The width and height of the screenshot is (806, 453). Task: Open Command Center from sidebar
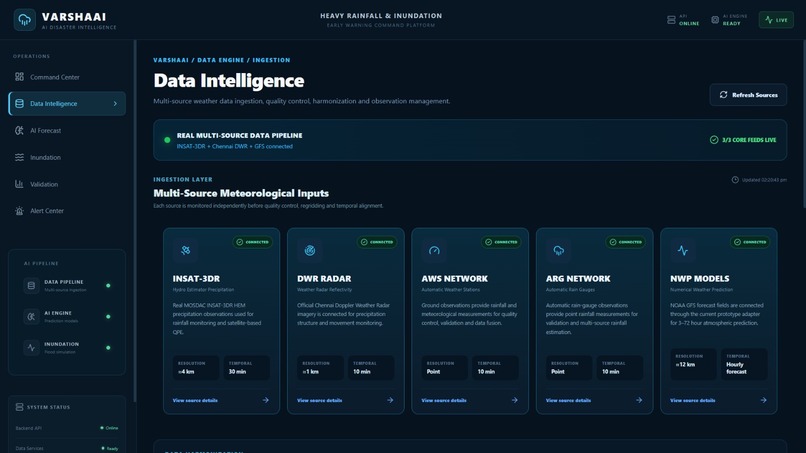coord(67,77)
